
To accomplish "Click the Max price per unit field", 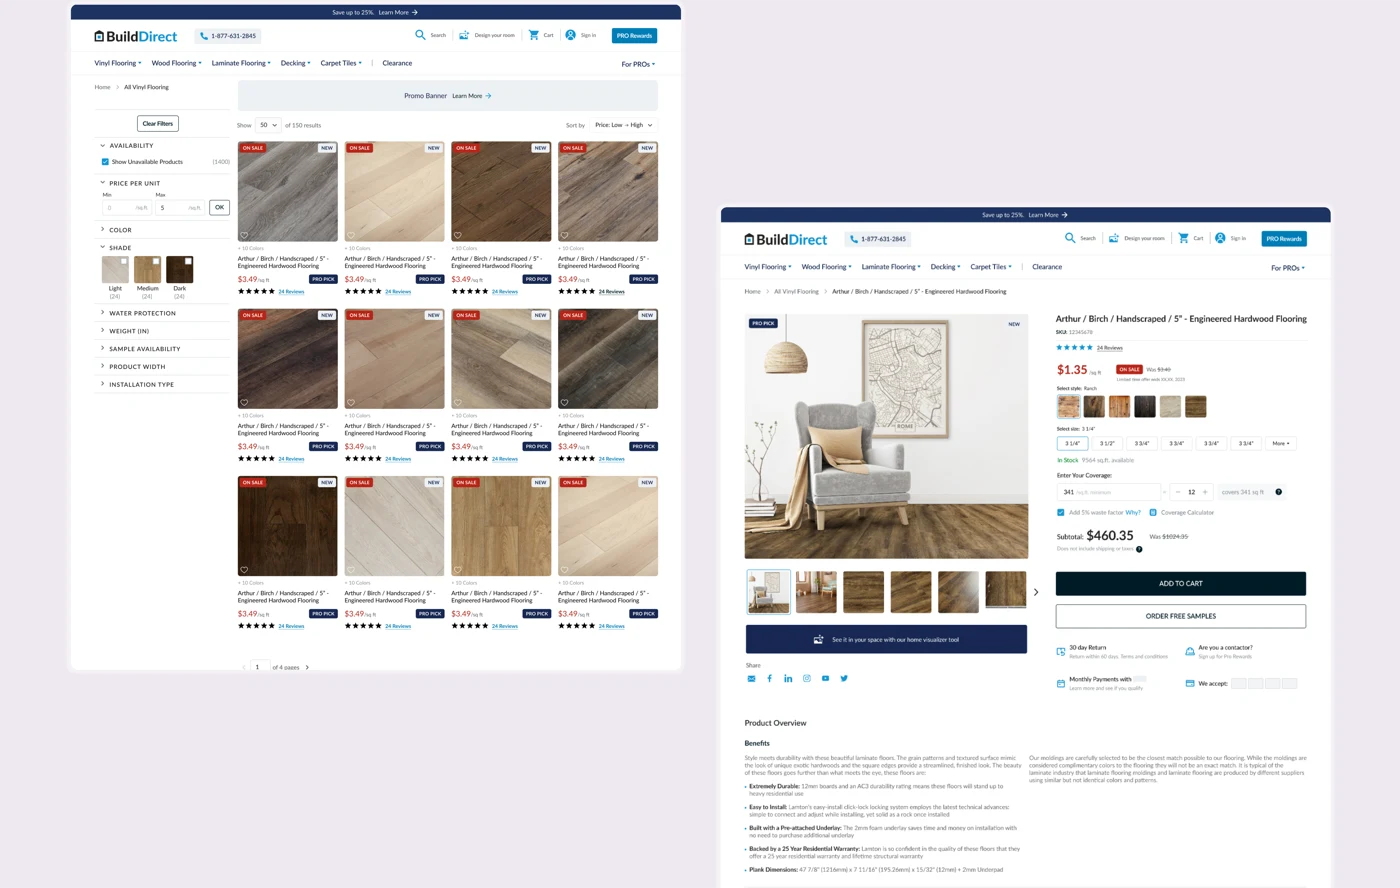I will tap(180, 207).
